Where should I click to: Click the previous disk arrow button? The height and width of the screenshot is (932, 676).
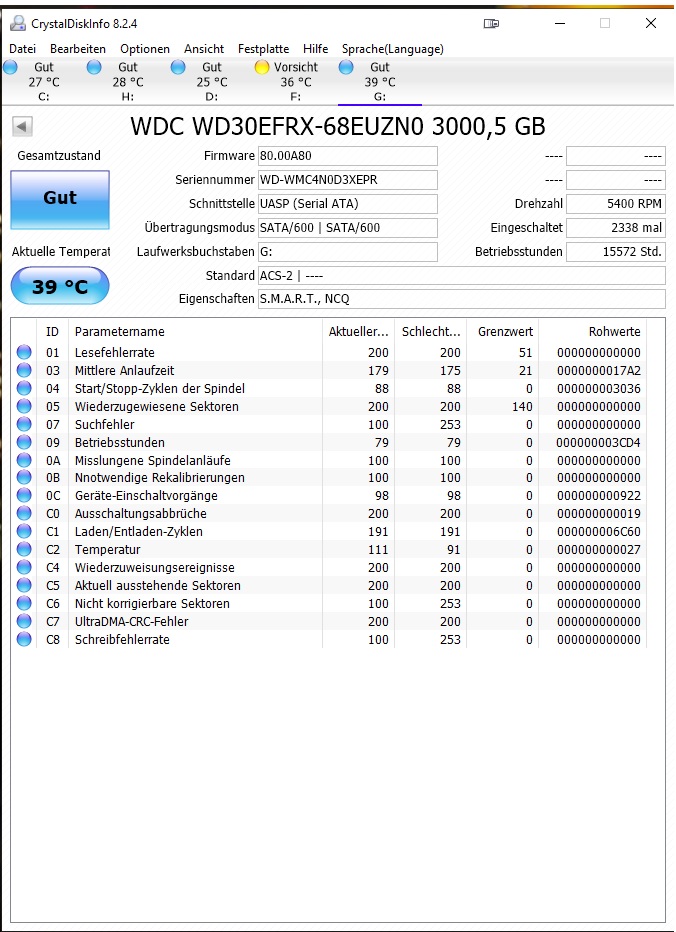click(22, 127)
